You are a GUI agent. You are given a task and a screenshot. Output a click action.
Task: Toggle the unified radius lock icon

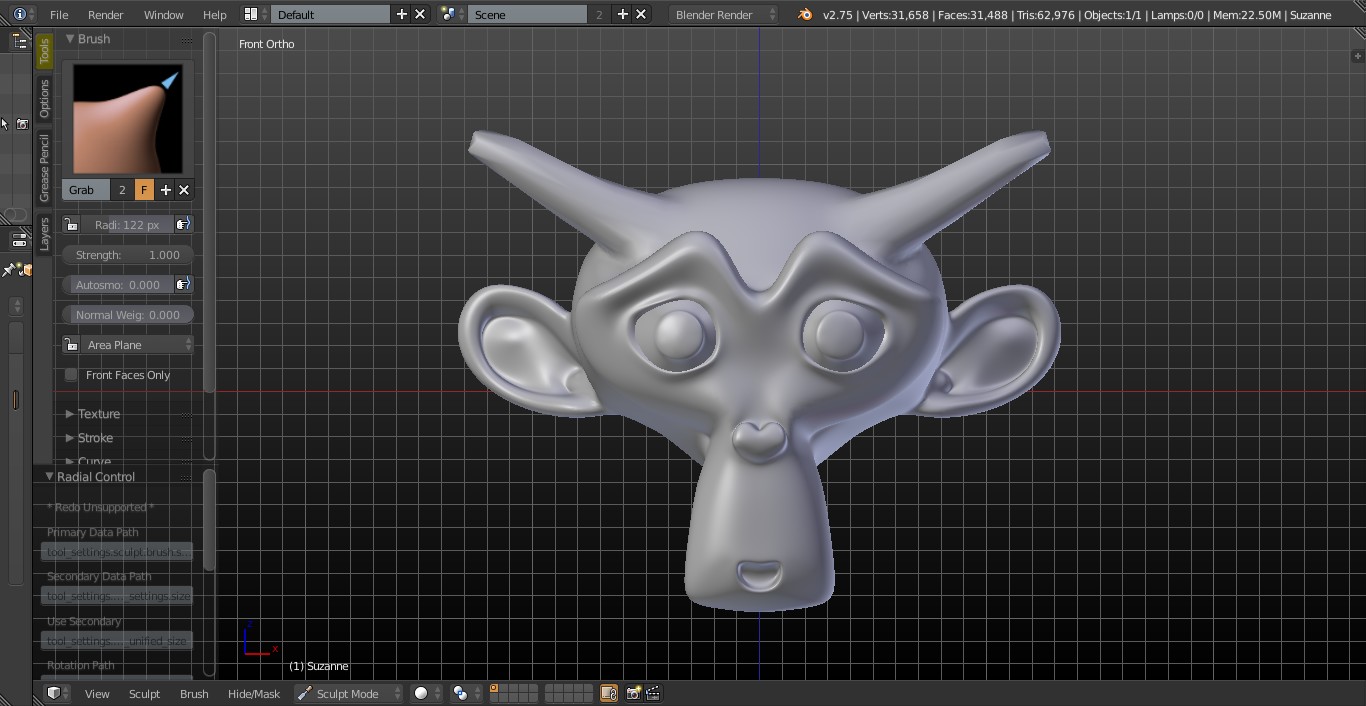tap(71, 225)
